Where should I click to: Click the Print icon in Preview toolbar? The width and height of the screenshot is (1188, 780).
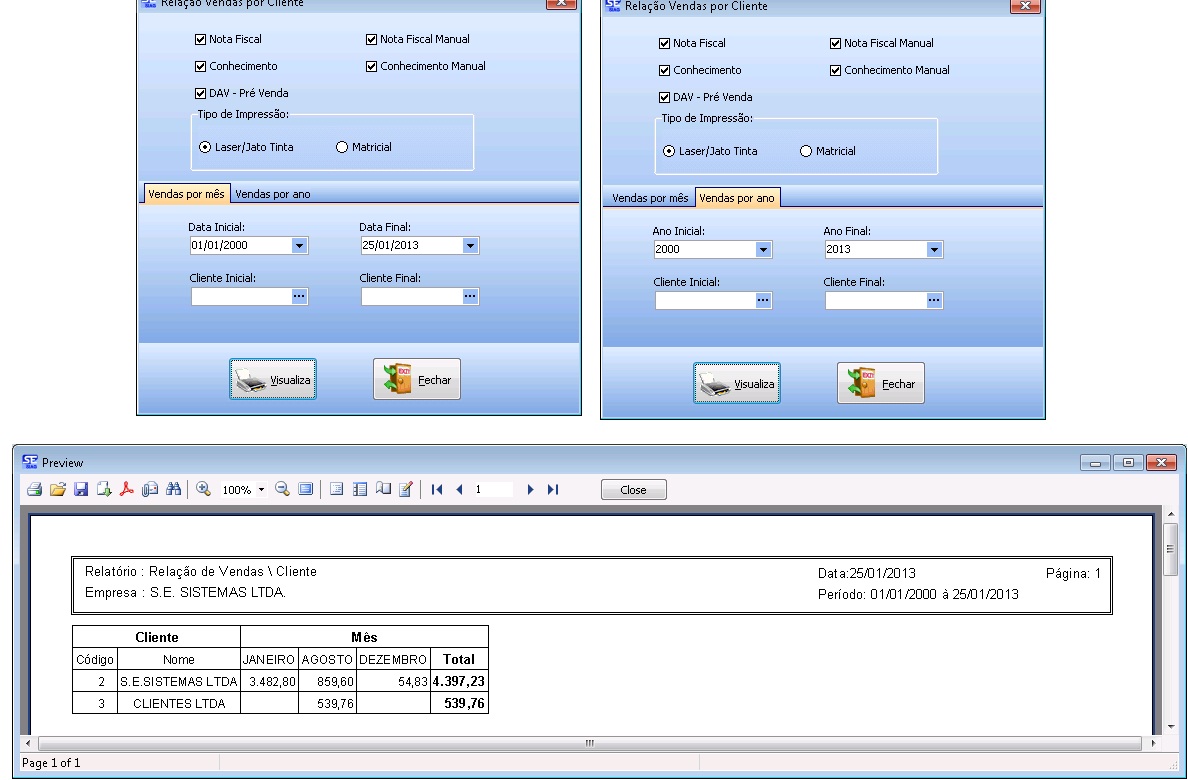(34, 490)
